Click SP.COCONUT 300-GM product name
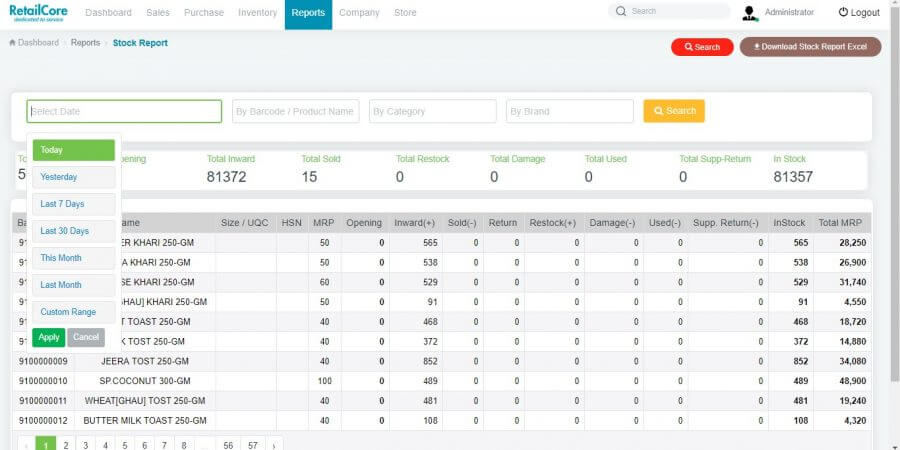Image resolution: width=900 pixels, height=450 pixels. click(x=145, y=381)
